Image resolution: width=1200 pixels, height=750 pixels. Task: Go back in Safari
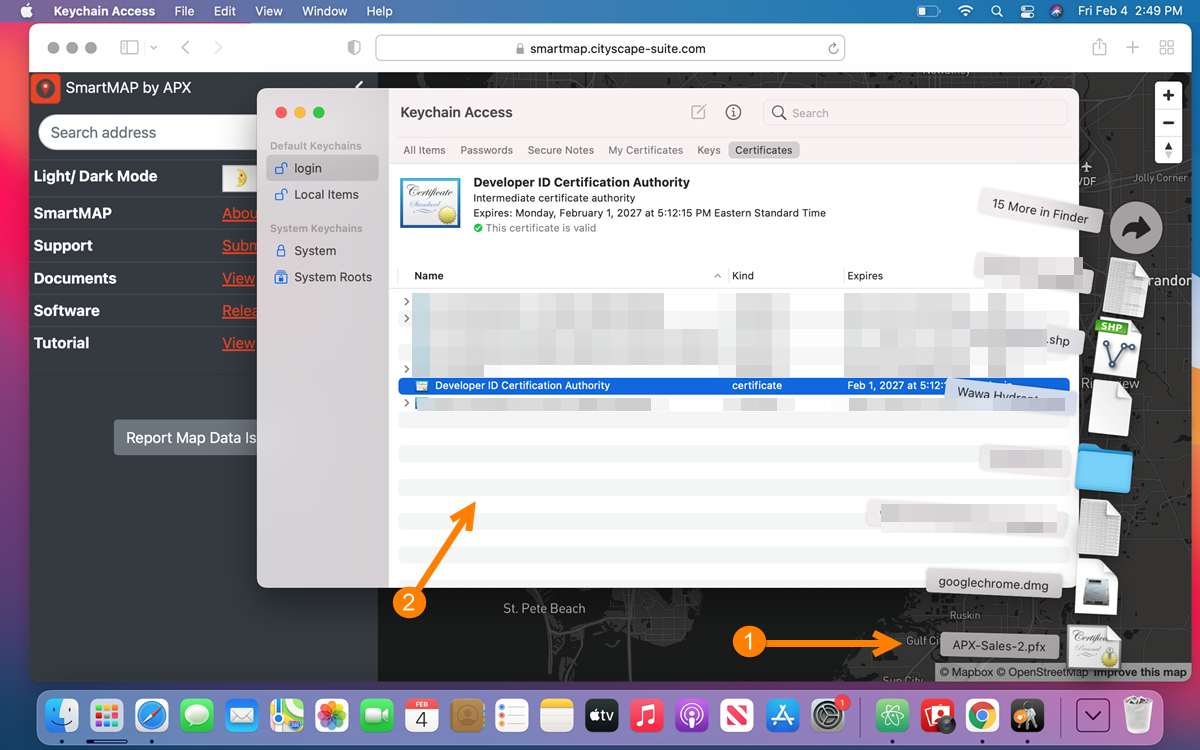tap(186, 47)
